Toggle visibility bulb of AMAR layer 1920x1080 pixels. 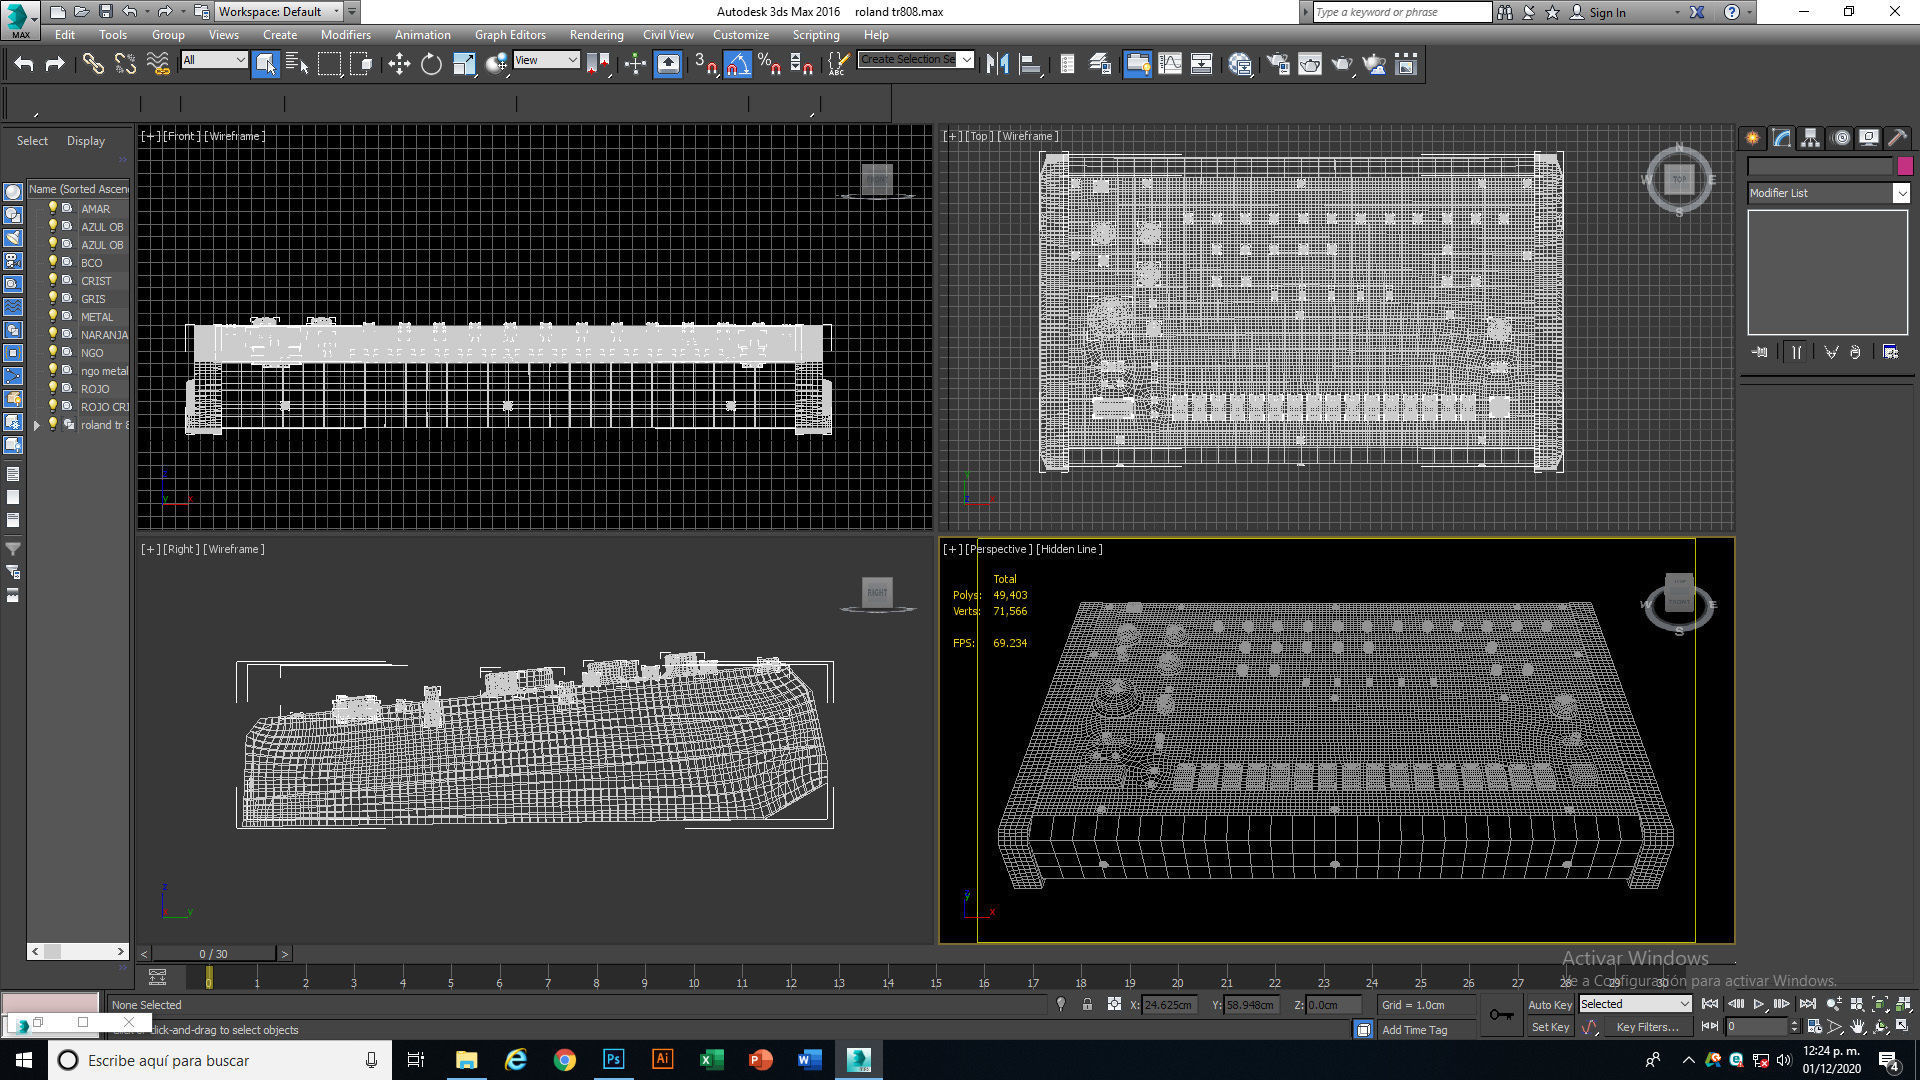tap(52, 208)
